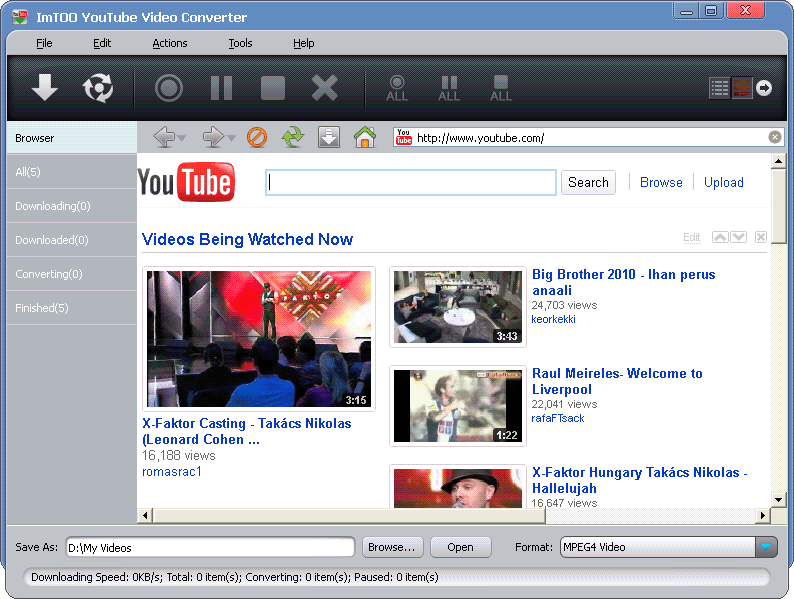The width and height of the screenshot is (794, 599).
Task: Click the Open button beside Browse
Action: tap(460, 547)
